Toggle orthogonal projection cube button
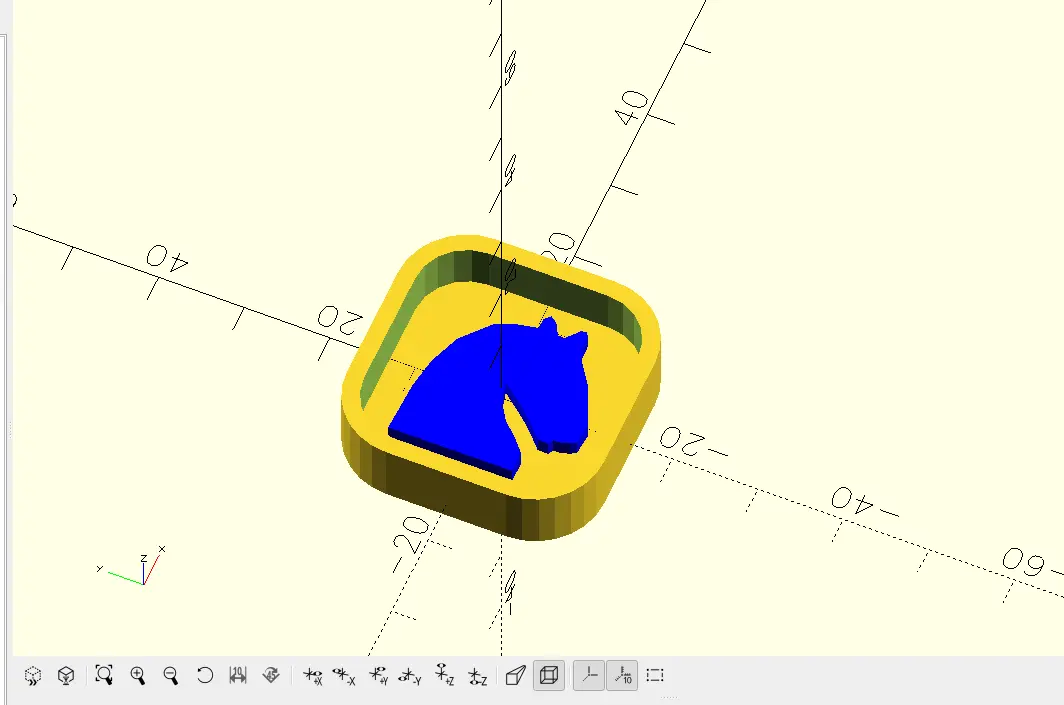 tap(549, 675)
